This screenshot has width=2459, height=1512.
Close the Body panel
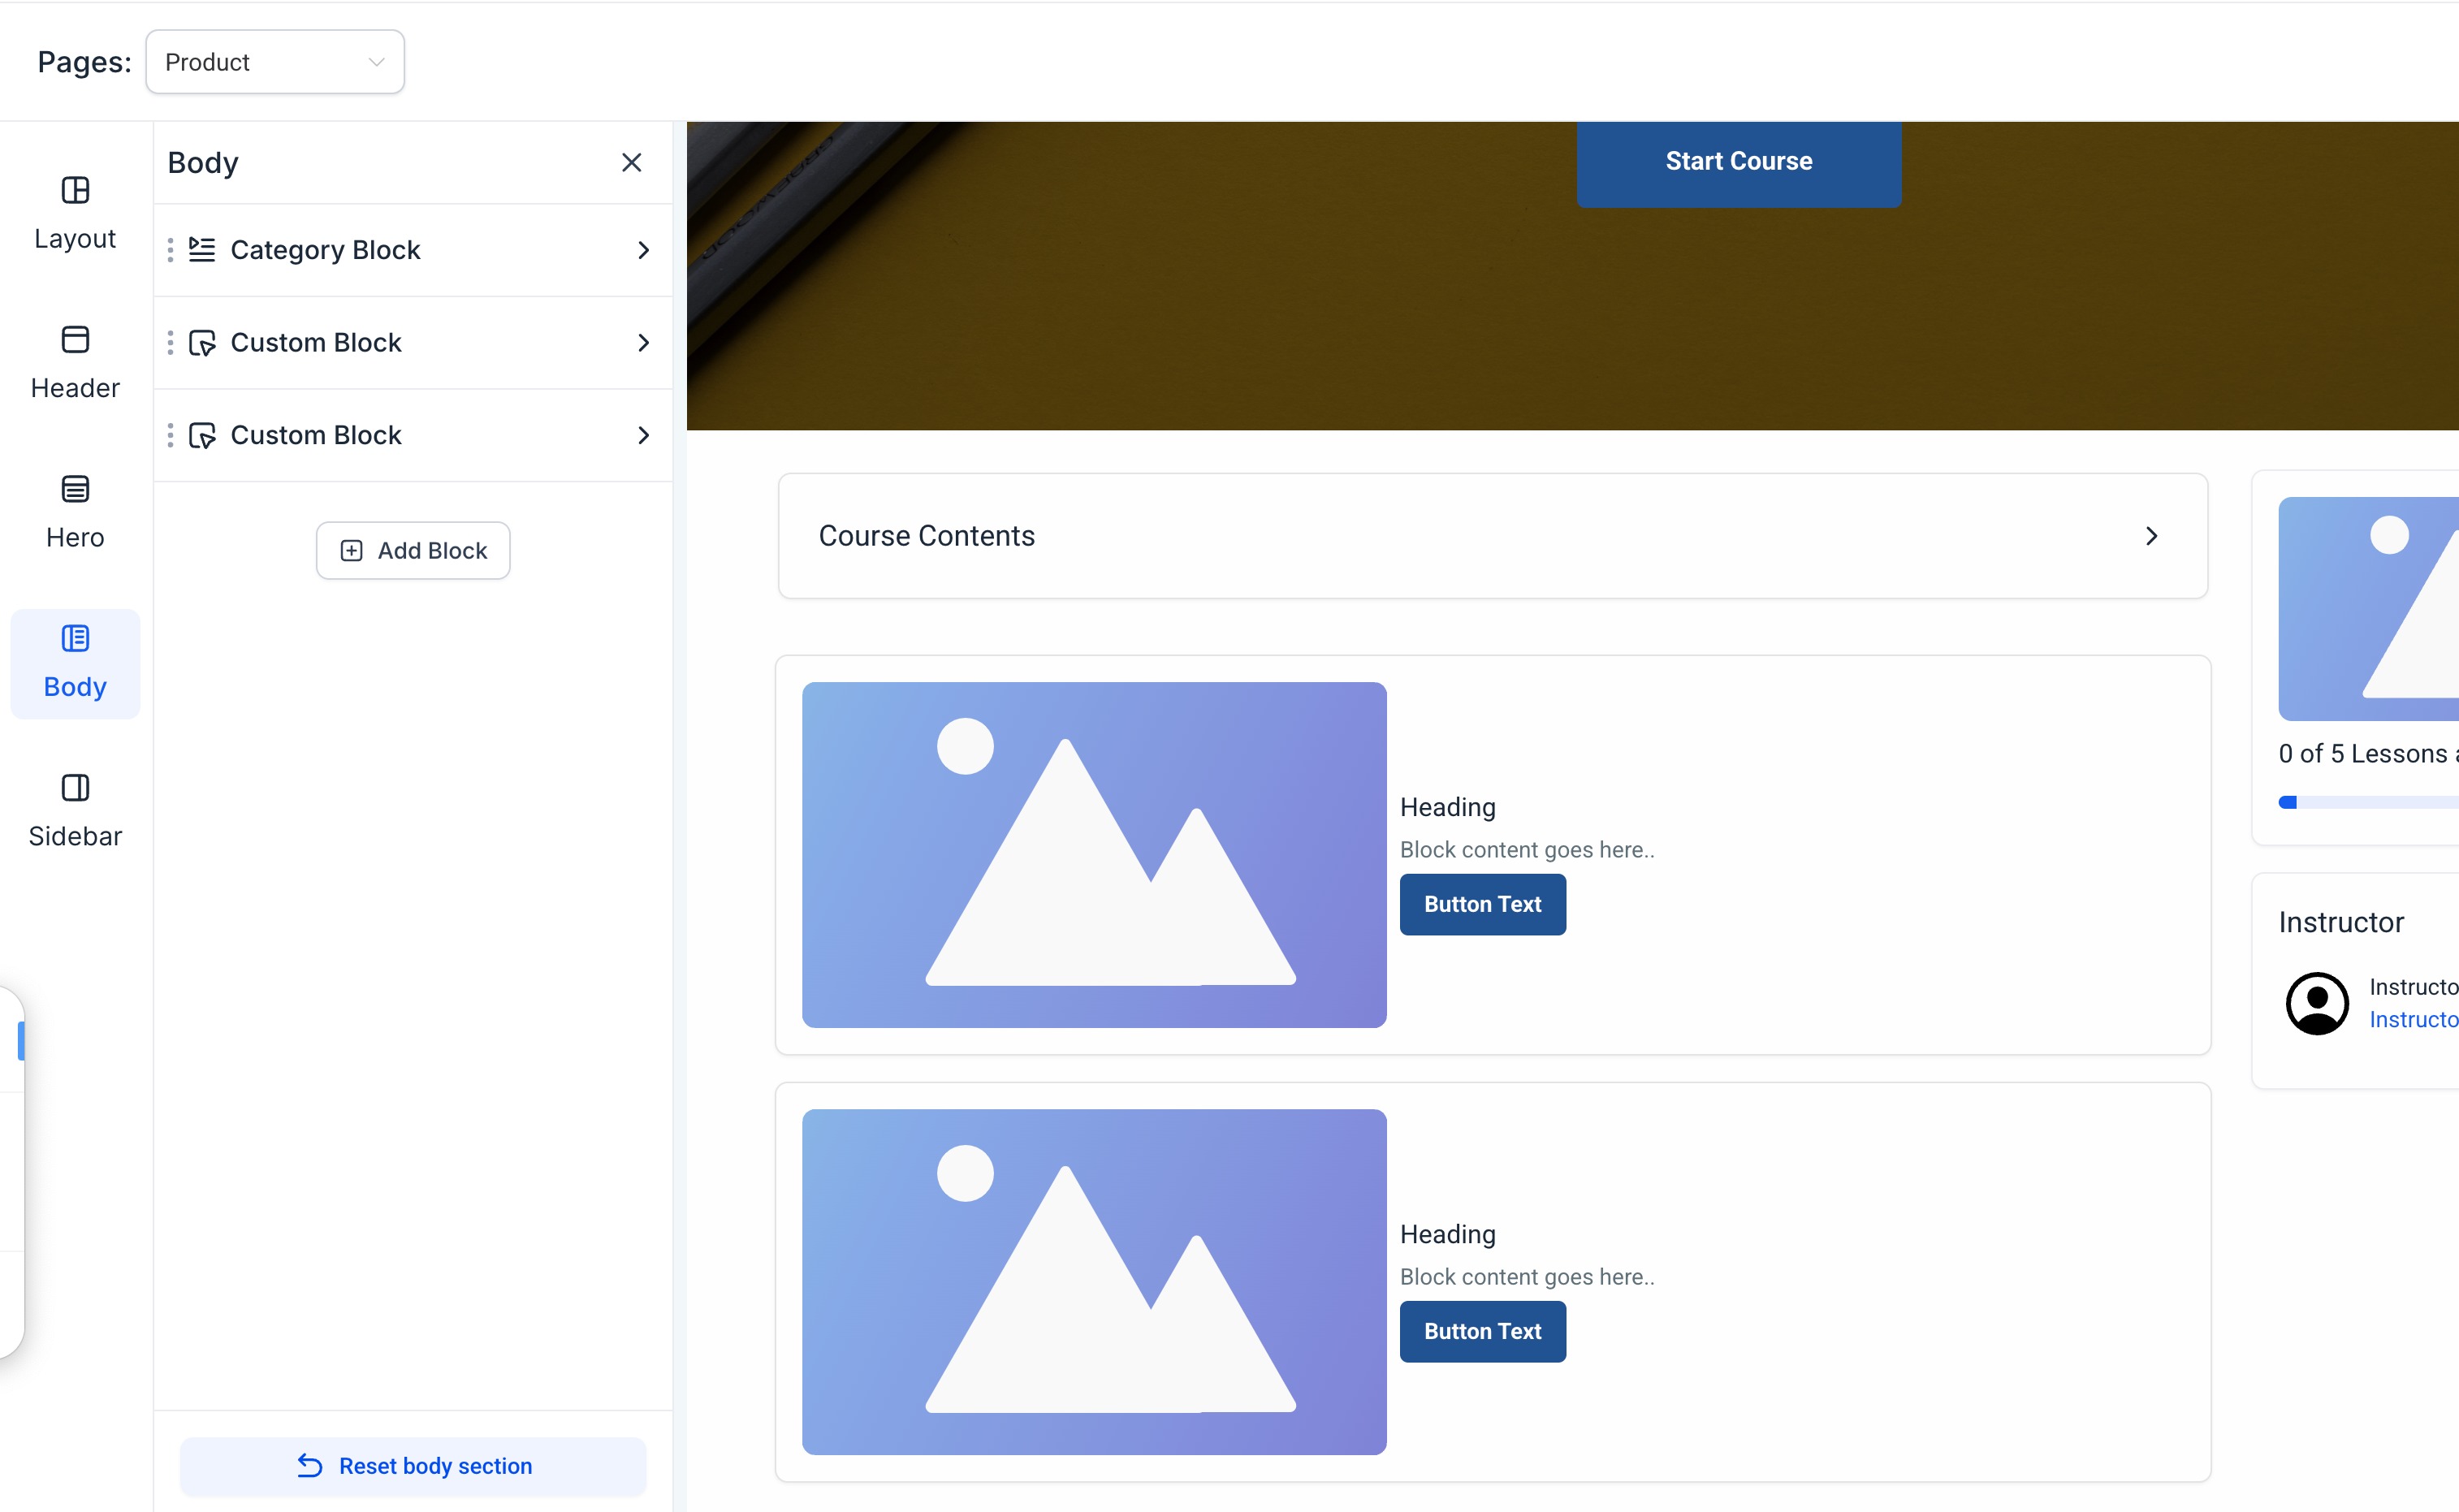tap(631, 163)
